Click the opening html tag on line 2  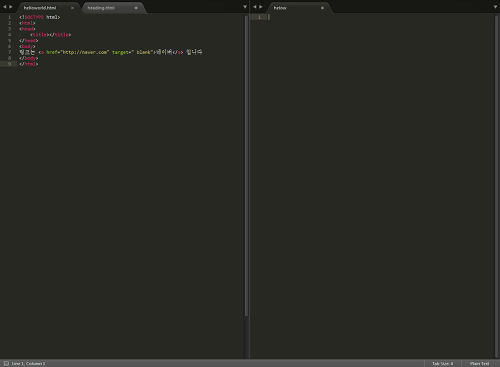pos(27,23)
